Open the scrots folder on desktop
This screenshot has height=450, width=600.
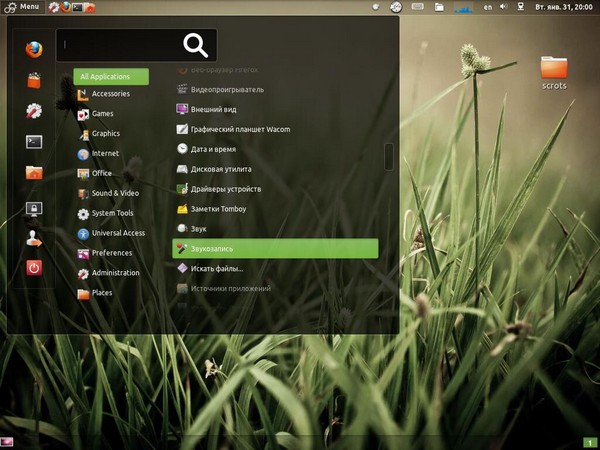click(x=554, y=72)
